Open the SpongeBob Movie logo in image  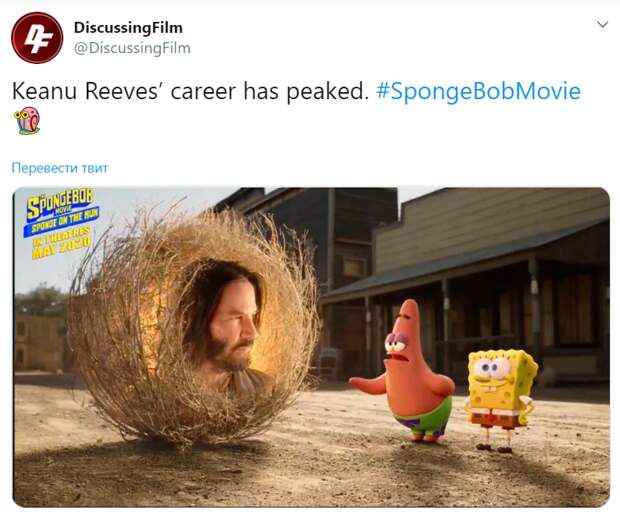pos(60,203)
